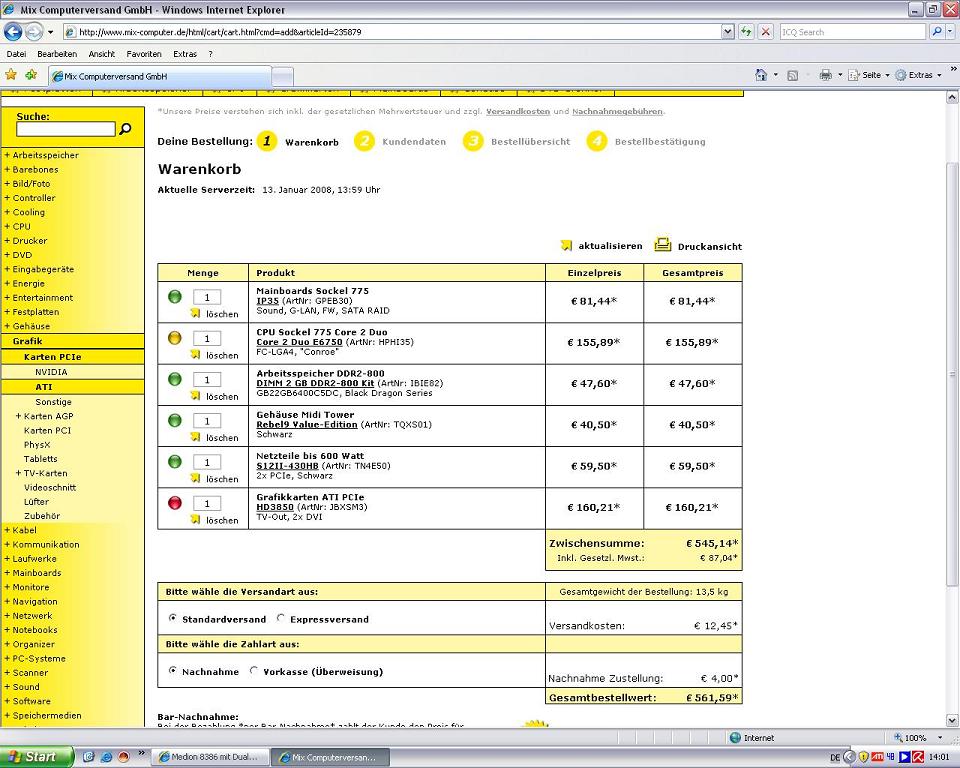Click löschen icon for the IP35 mainboard
960x768 pixels.
point(195,313)
